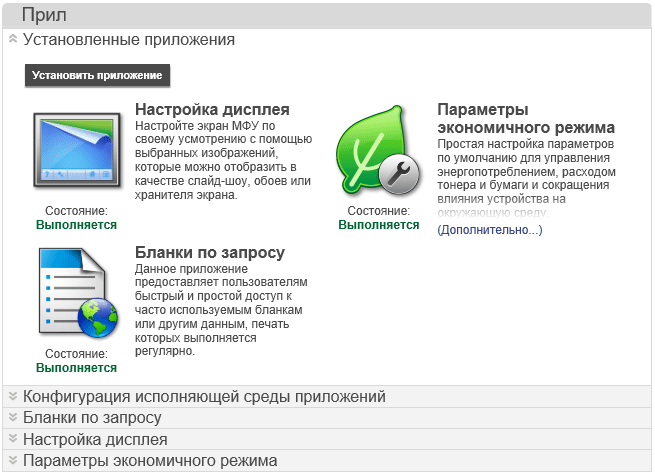Expand Параметры экономичного режима bottom section

pos(327,461)
